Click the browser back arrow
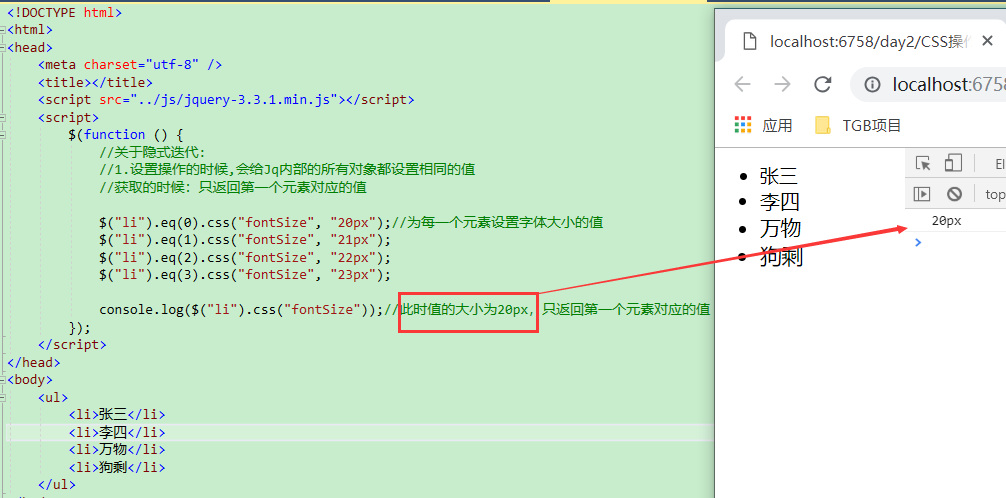 pos(742,84)
